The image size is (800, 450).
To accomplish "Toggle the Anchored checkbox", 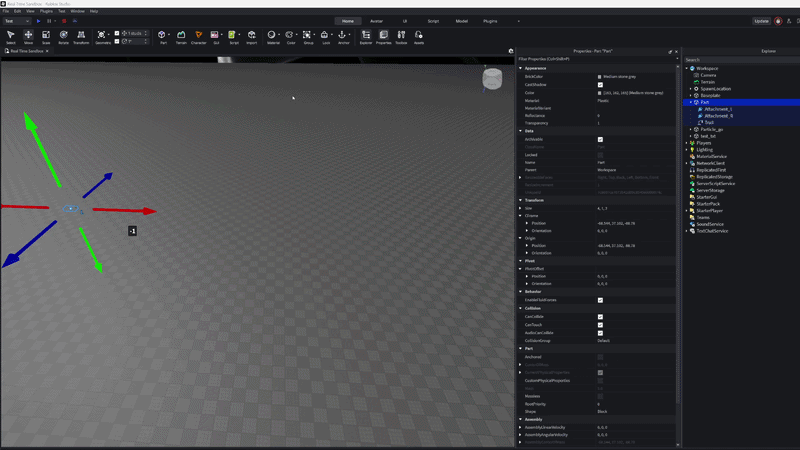I will pos(600,357).
